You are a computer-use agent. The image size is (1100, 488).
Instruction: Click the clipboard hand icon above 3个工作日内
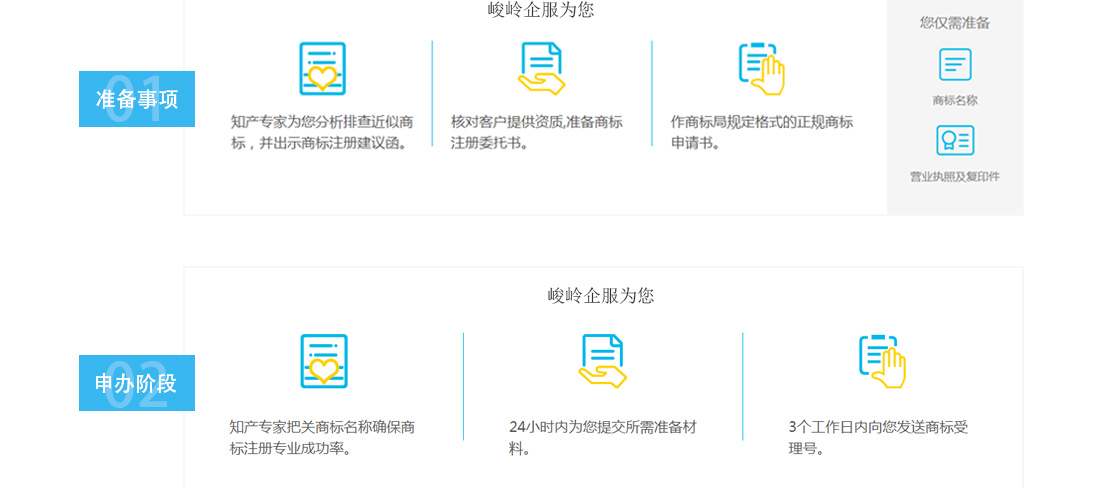(x=881, y=361)
